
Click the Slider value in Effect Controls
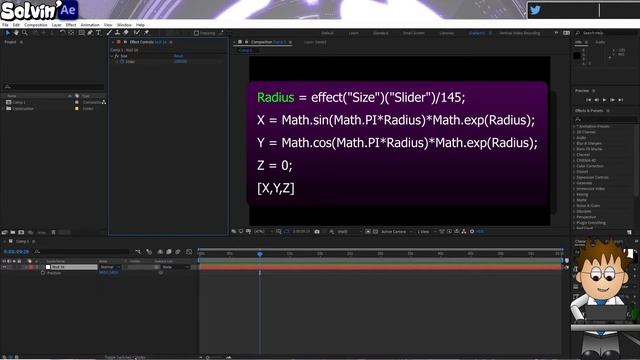pos(180,62)
